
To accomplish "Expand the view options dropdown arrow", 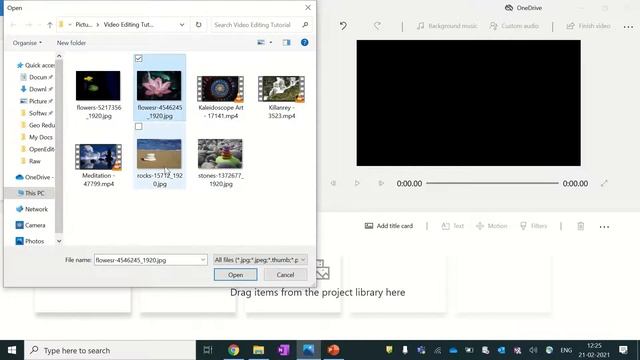I will 271,42.
